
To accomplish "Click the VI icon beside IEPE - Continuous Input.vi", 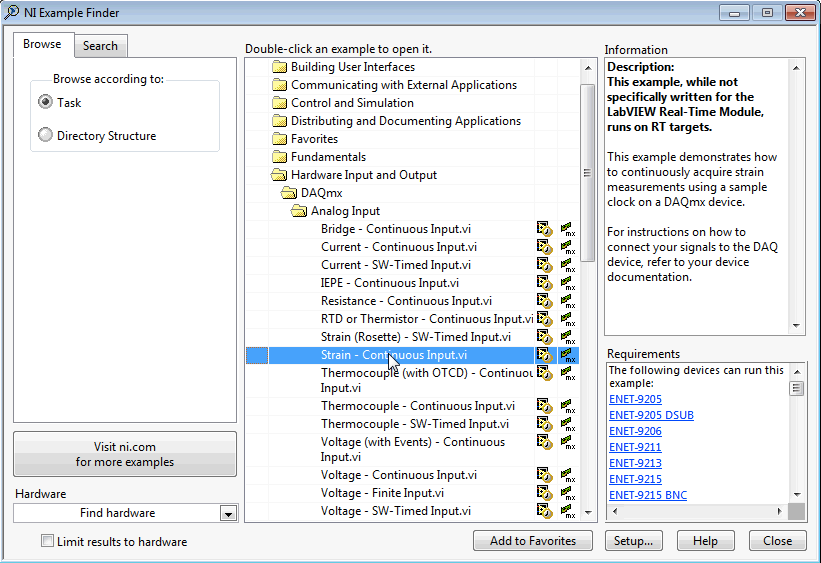I will click(544, 283).
